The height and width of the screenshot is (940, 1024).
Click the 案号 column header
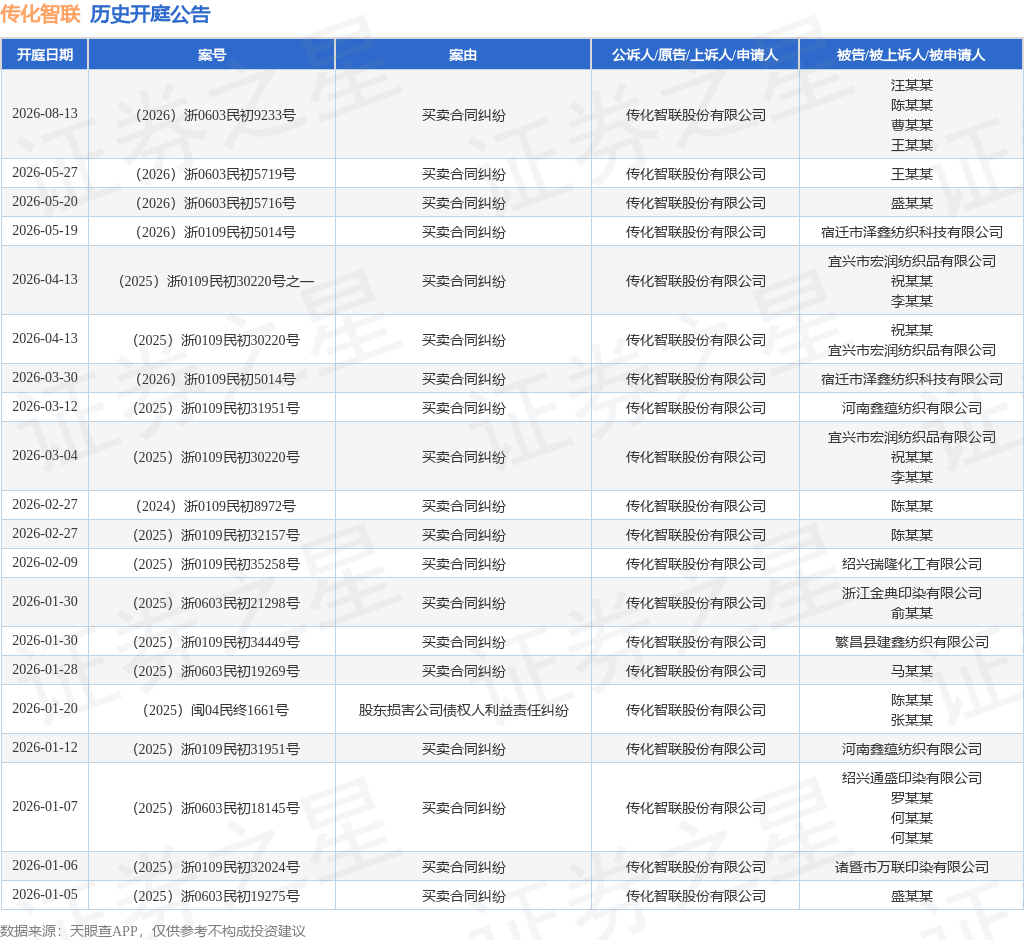click(212, 55)
